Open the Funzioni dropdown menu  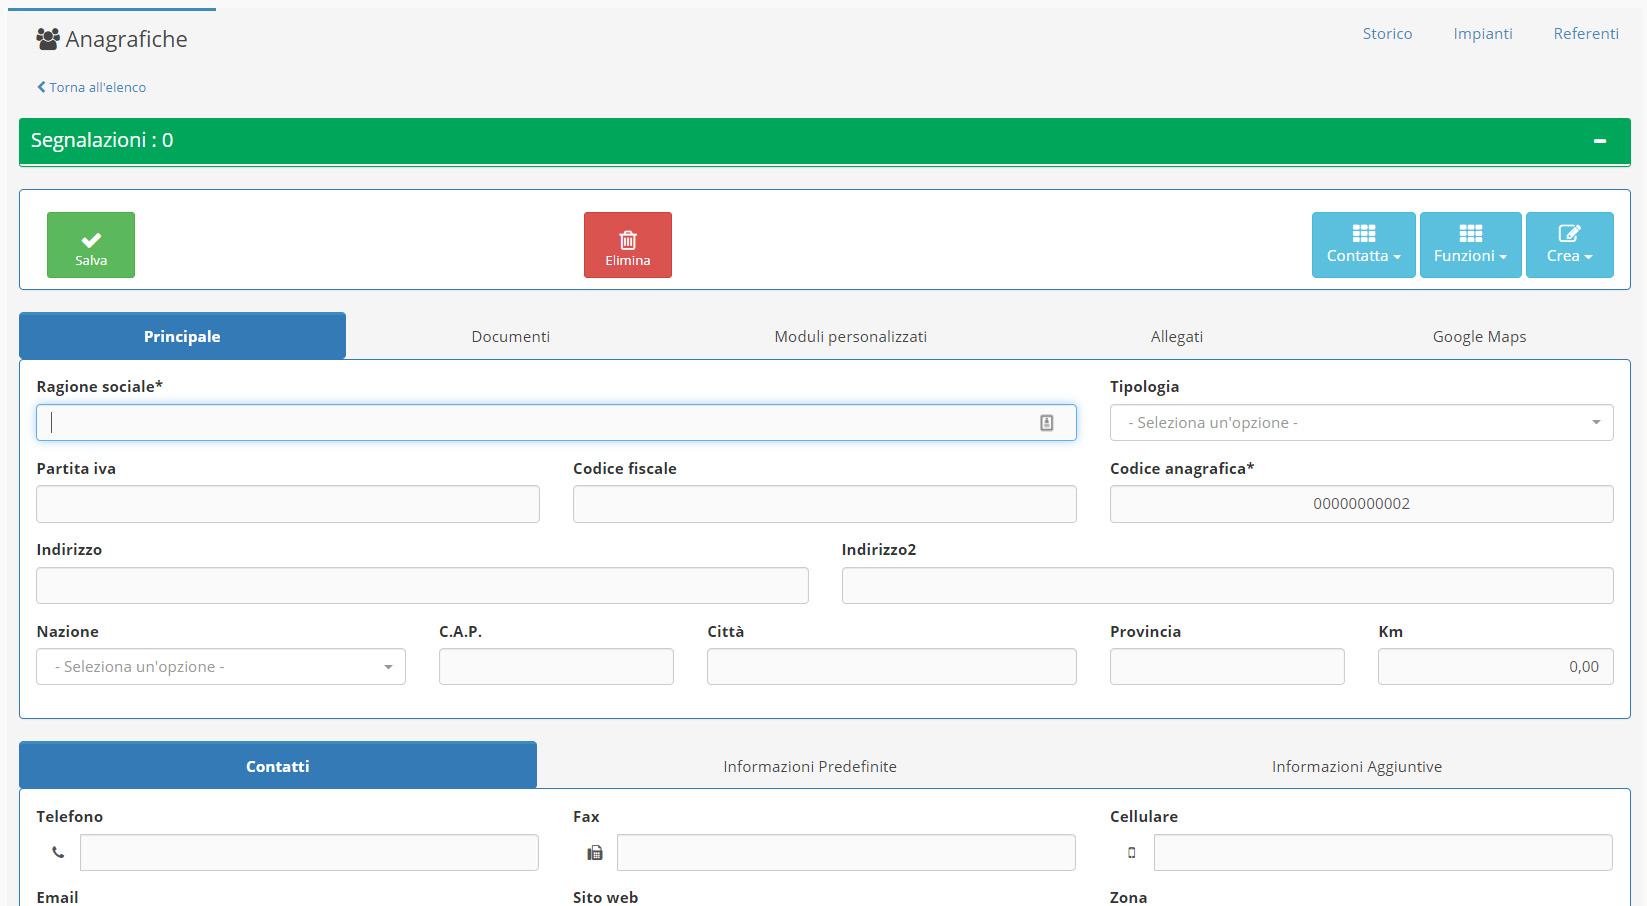pyautogui.click(x=1470, y=245)
